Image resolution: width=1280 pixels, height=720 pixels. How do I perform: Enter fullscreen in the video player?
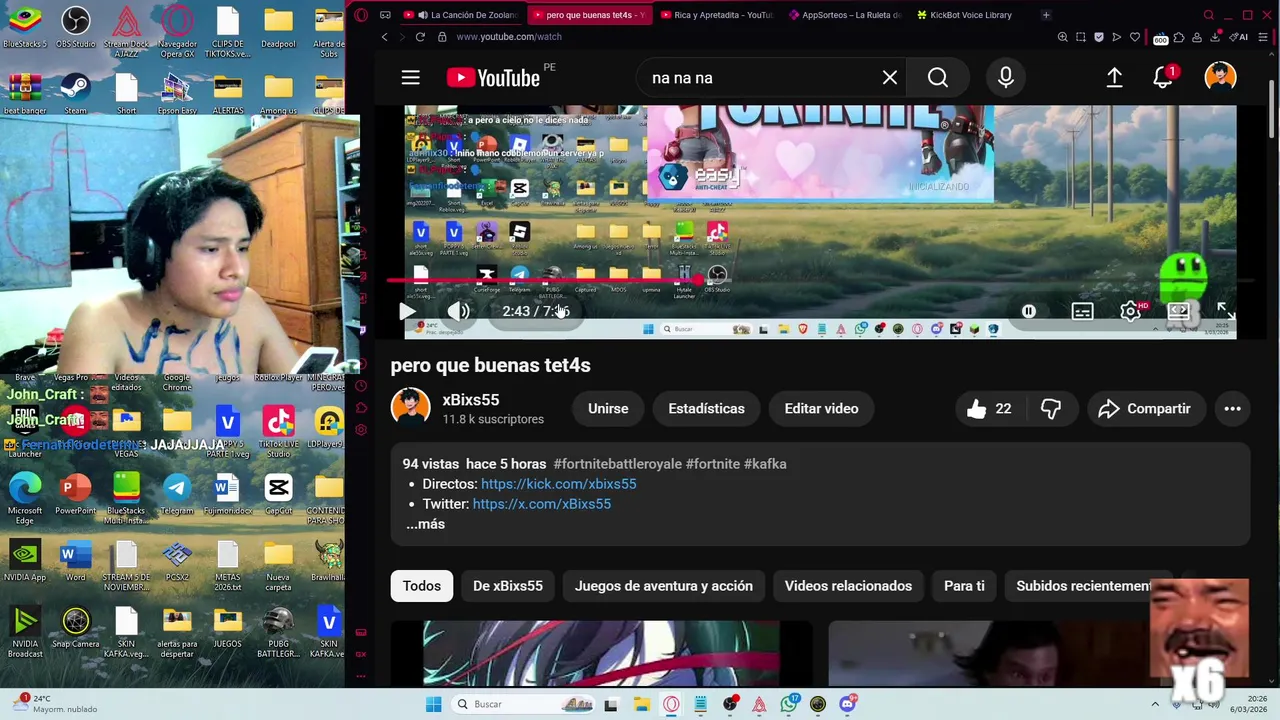[x=1226, y=311]
